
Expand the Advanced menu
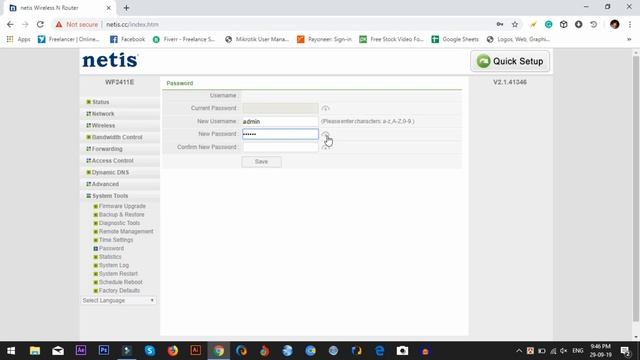tap(105, 184)
